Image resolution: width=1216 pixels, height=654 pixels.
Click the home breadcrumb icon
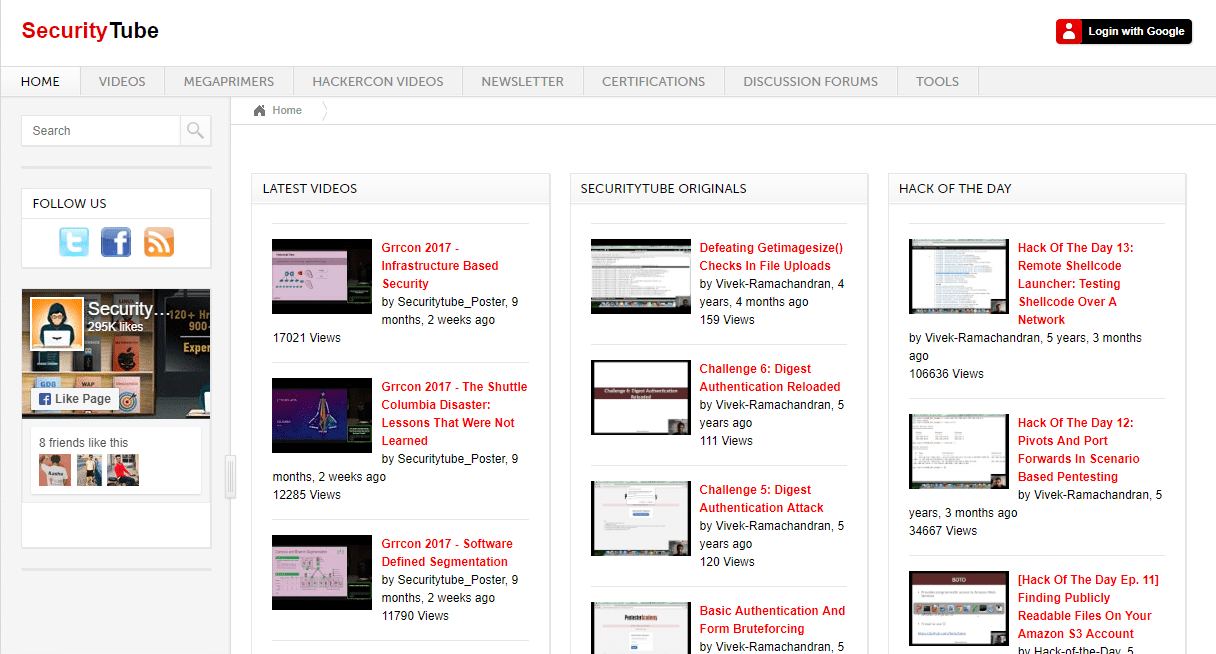(x=260, y=111)
